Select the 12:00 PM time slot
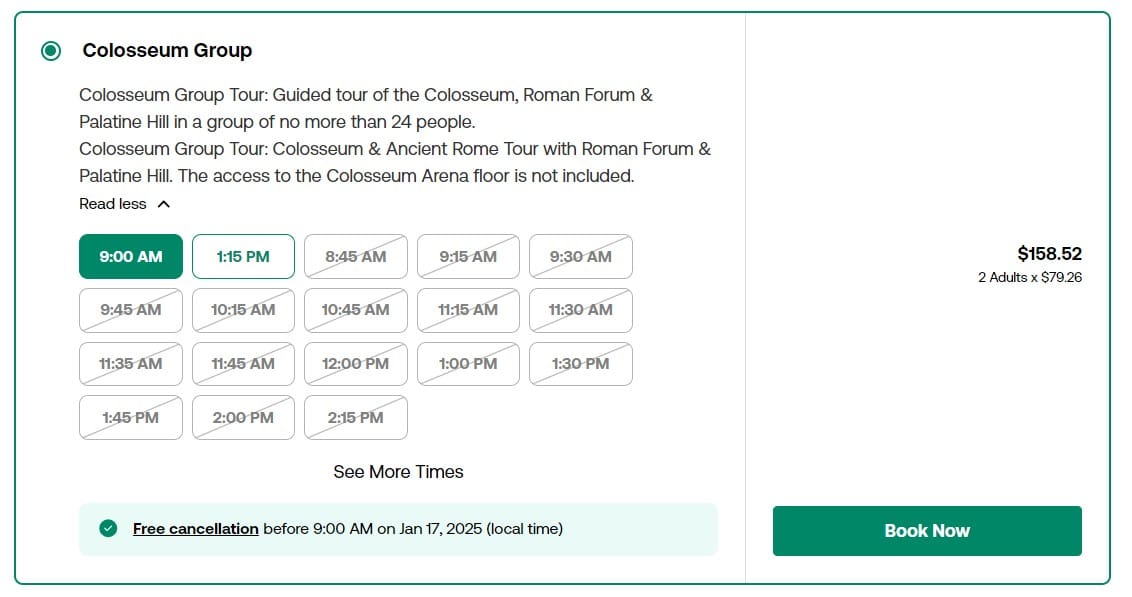 (x=356, y=364)
